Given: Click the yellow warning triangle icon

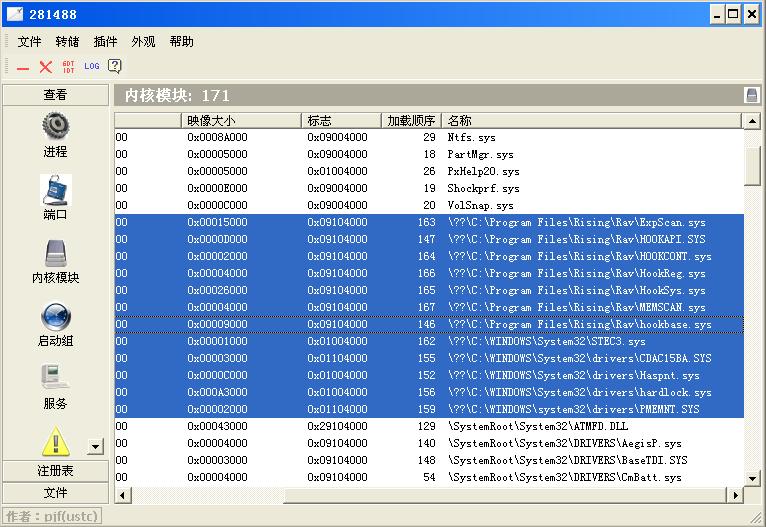Looking at the screenshot, I should 55,441.
